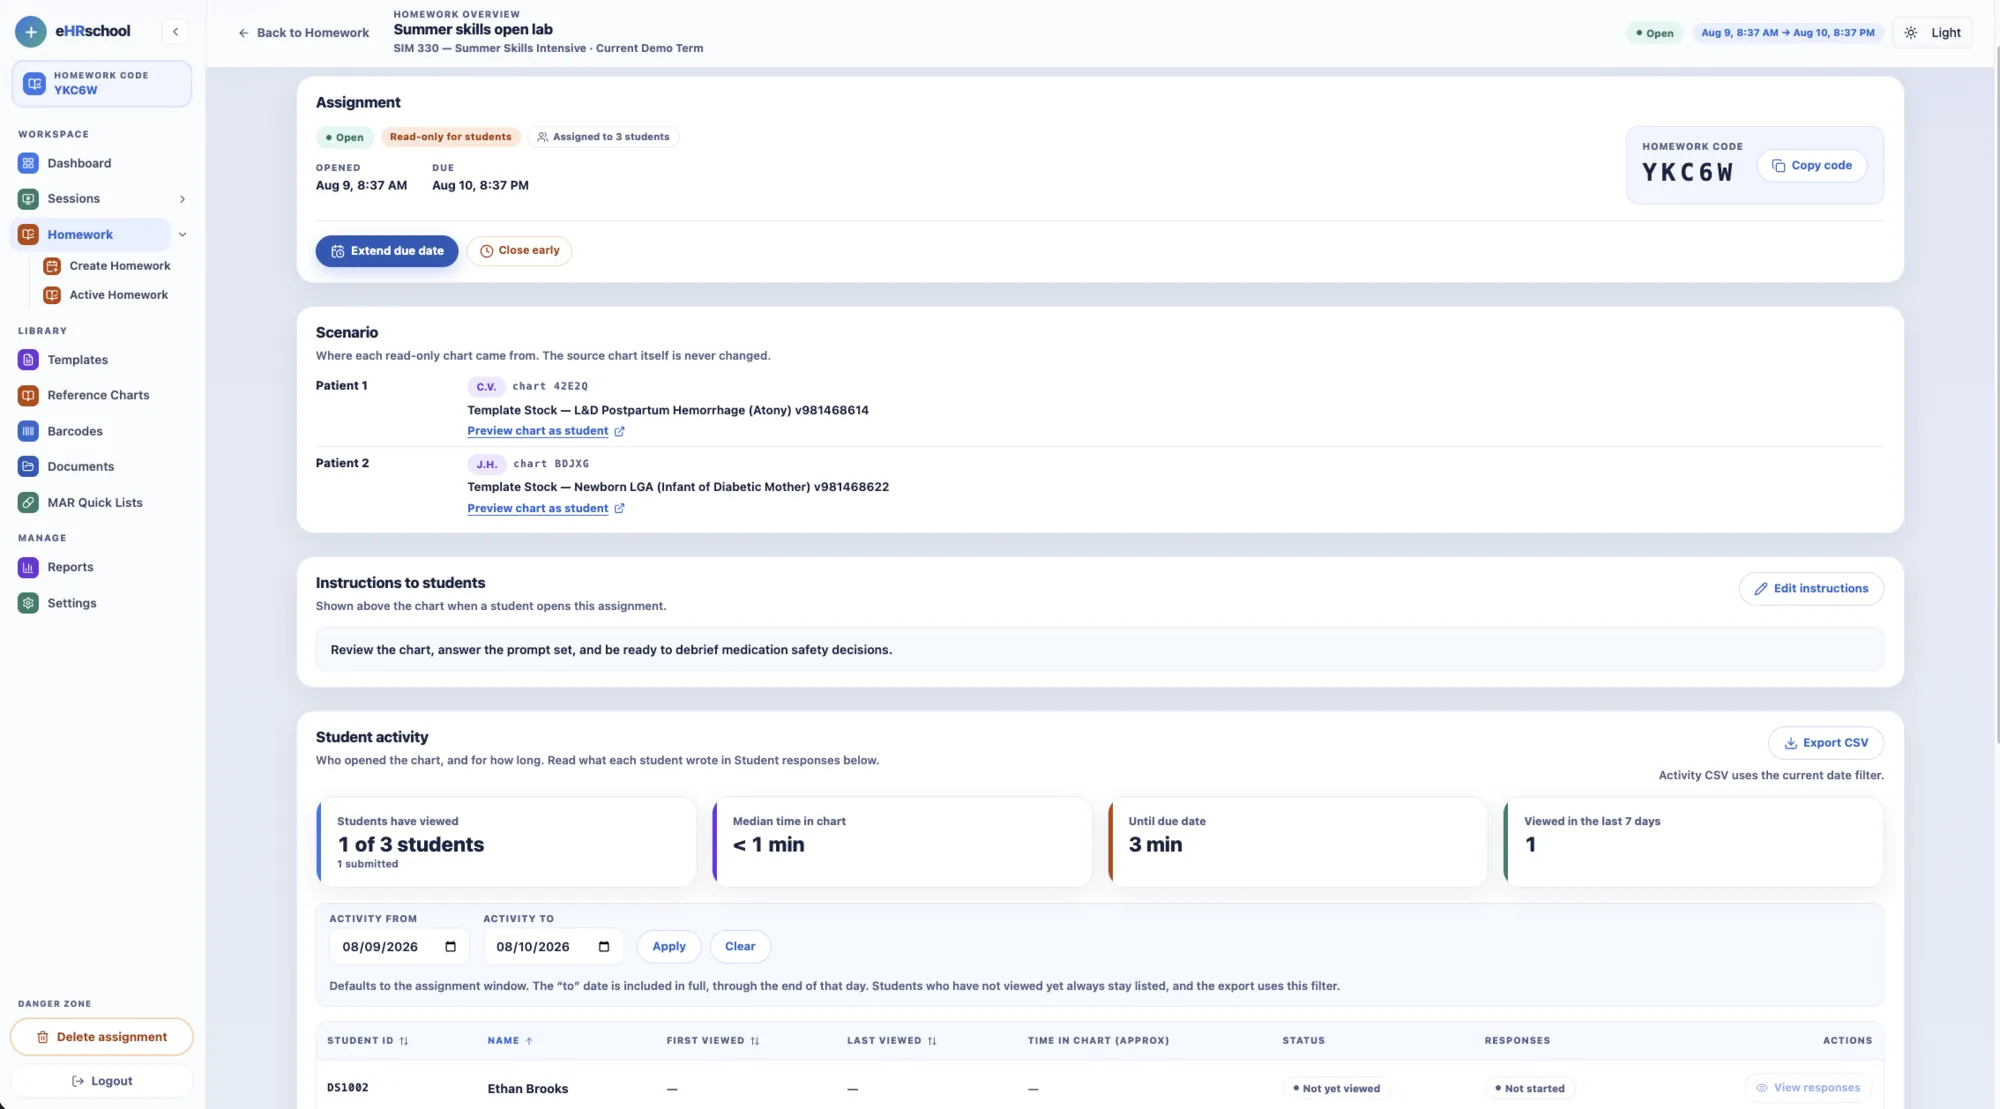Screen dimensions: 2000x1109
Task: Click the Barcodes sidebar icon
Action: pos(28,431)
